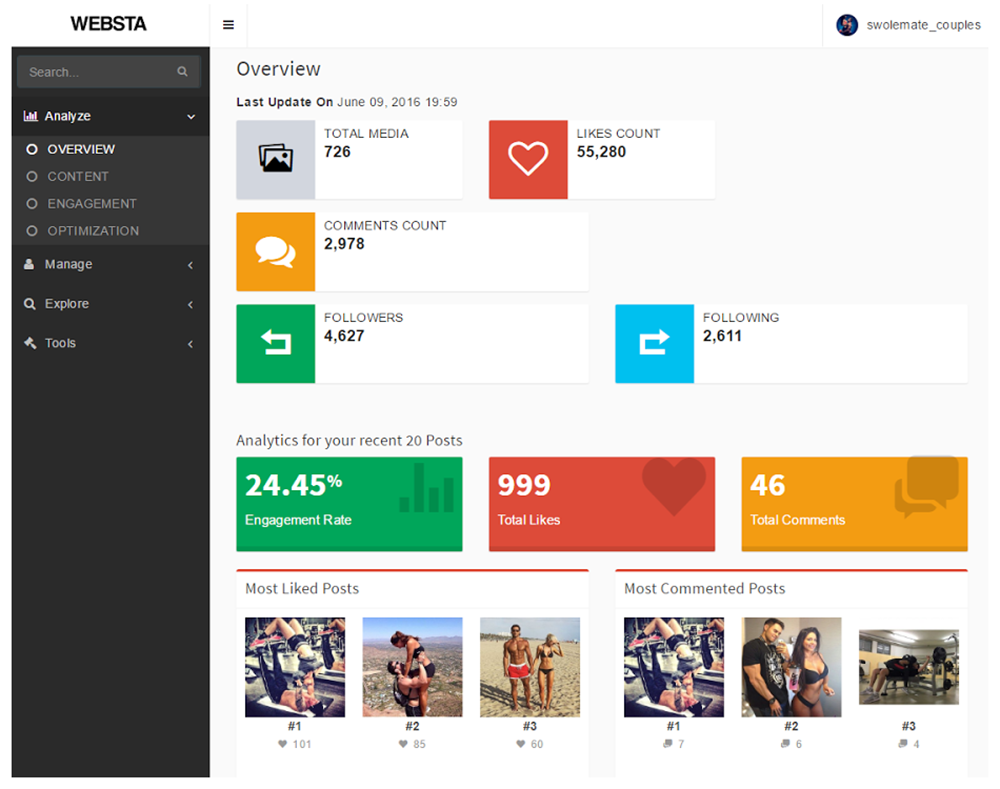Click the Likes Count heart icon

(527, 159)
